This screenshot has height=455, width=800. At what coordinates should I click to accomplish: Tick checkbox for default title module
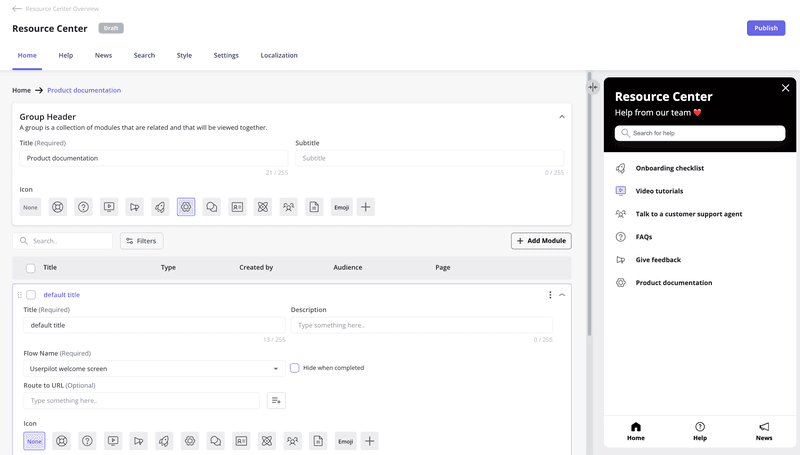click(x=31, y=295)
